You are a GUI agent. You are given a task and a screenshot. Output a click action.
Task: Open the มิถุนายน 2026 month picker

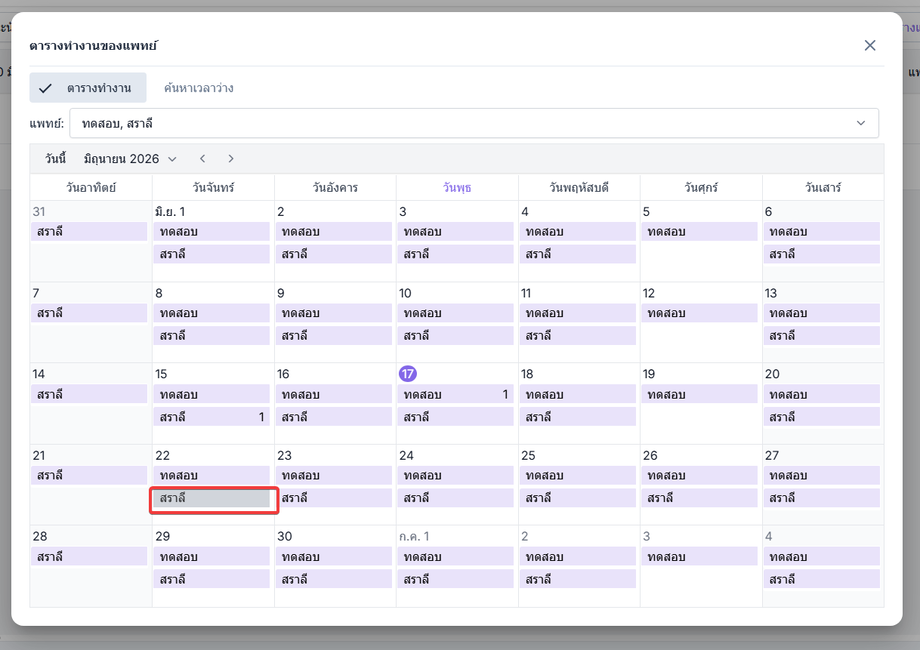[130, 158]
